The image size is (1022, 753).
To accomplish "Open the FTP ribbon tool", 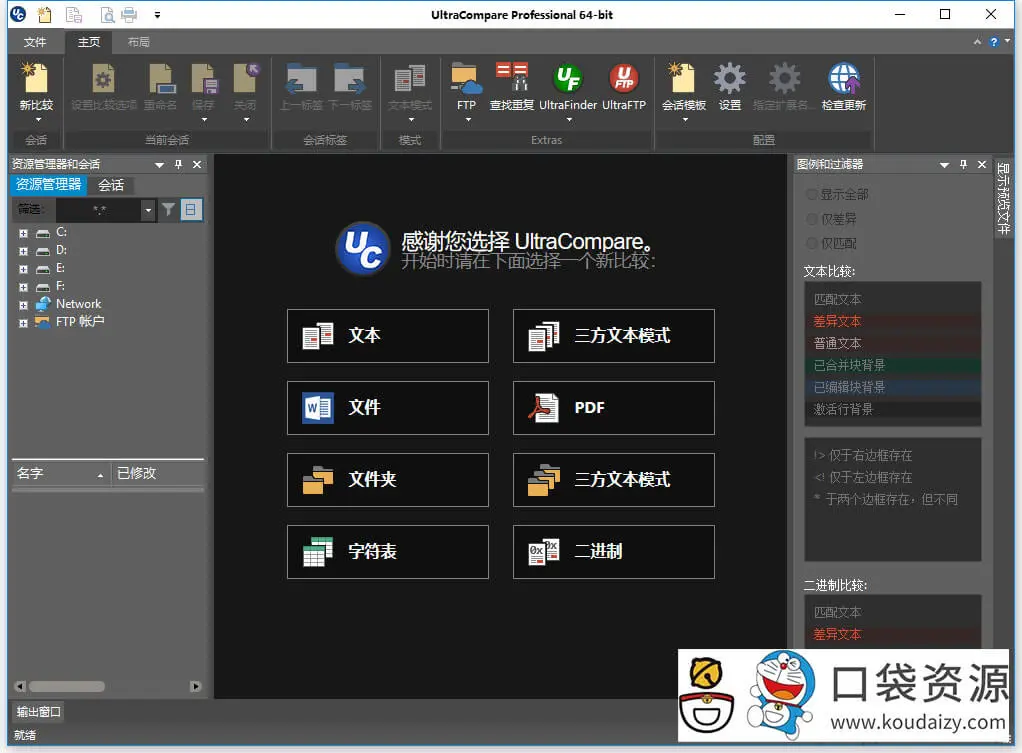I will tap(466, 87).
